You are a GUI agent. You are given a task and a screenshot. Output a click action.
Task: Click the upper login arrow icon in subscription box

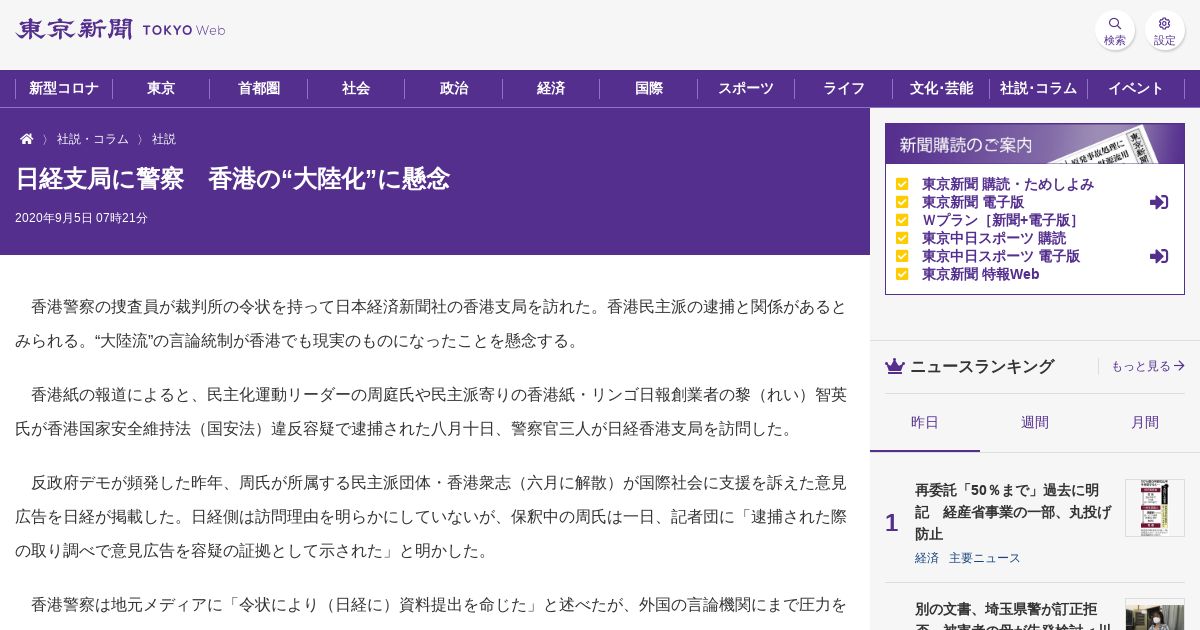[x=1159, y=202]
